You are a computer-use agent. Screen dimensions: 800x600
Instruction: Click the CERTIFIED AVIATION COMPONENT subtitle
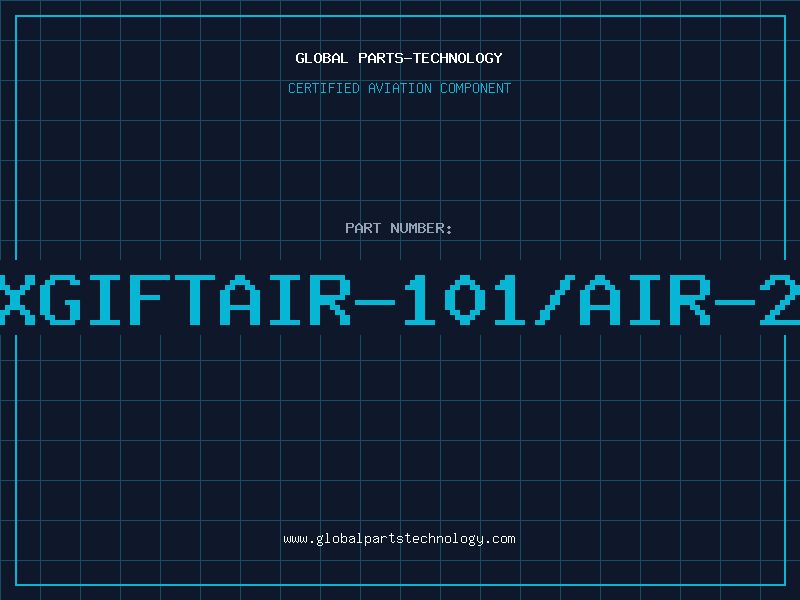point(399,88)
